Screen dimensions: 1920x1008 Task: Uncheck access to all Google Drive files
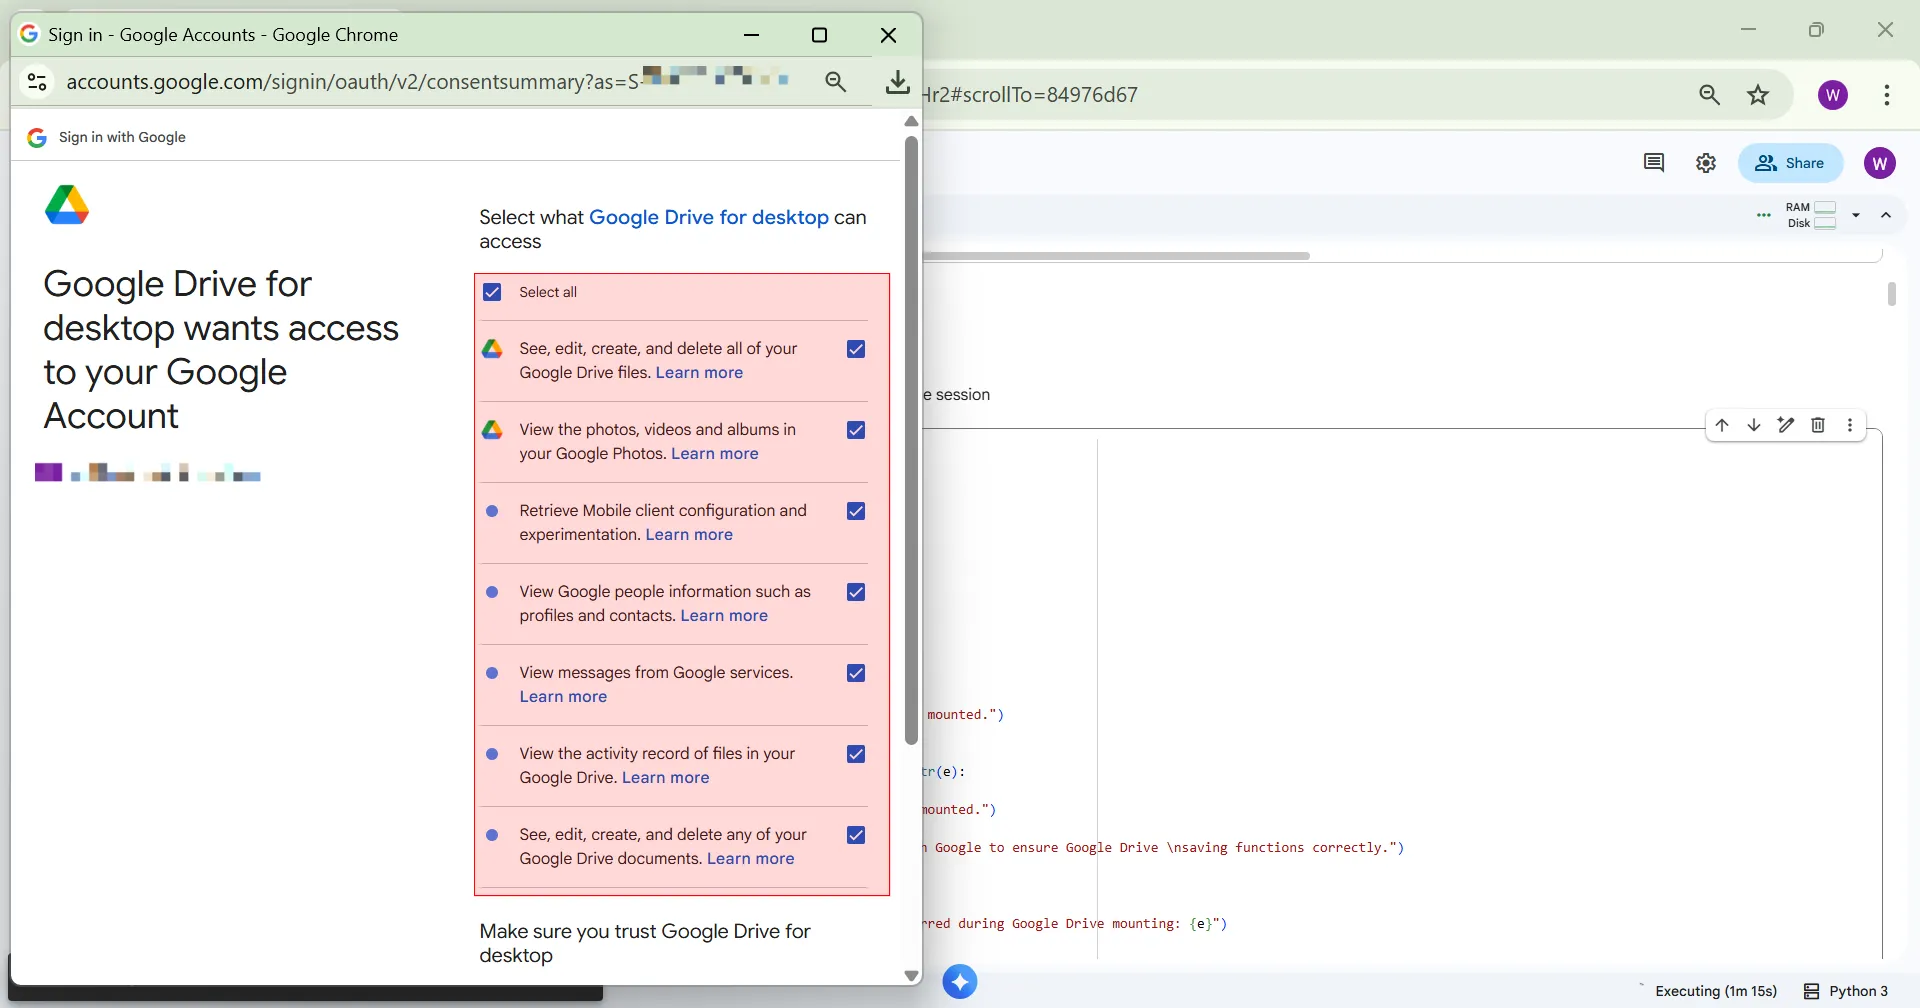pos(856,349)
